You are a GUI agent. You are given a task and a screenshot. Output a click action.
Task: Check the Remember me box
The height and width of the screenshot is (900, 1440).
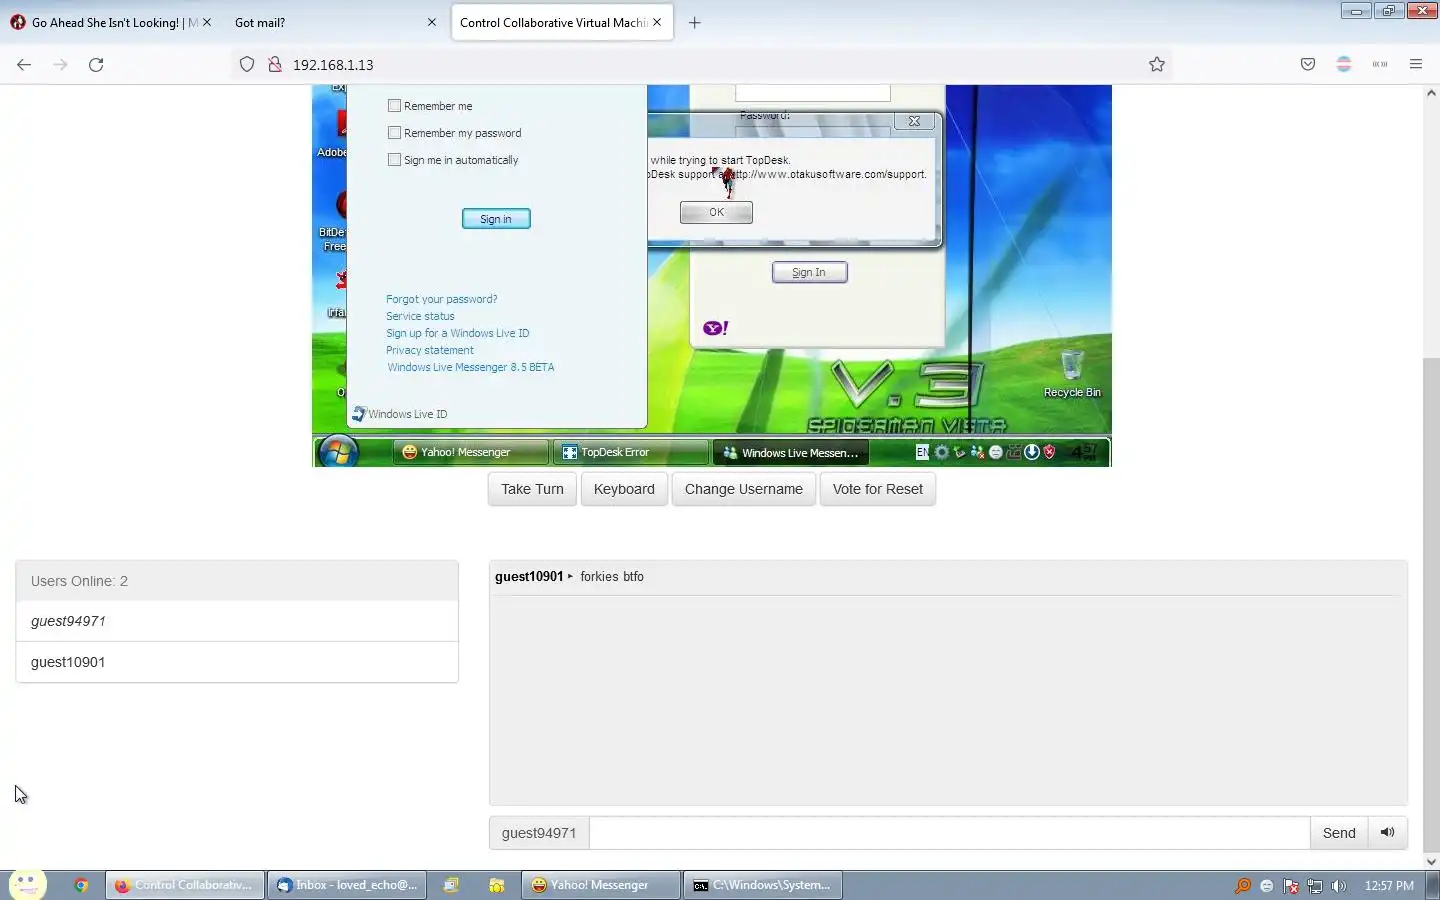[394, 106]
